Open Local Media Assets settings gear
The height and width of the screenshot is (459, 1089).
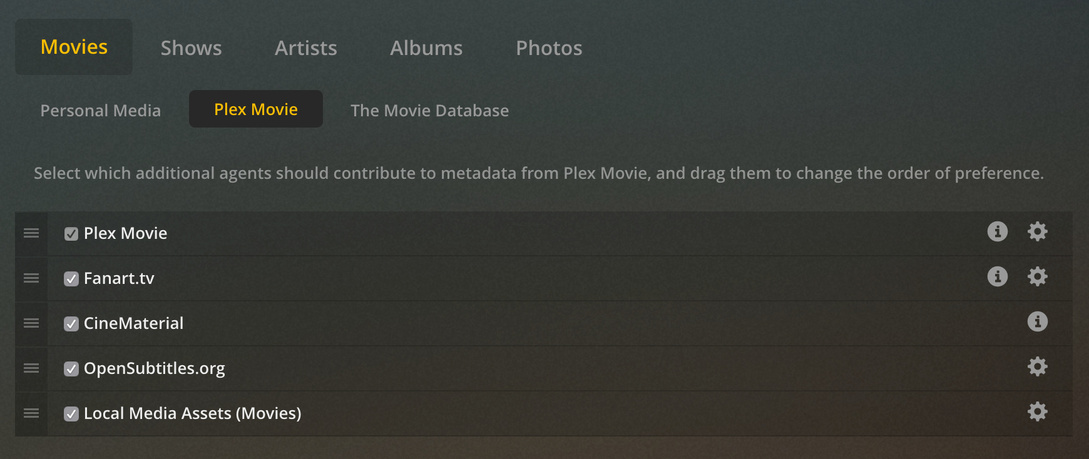1037,412
